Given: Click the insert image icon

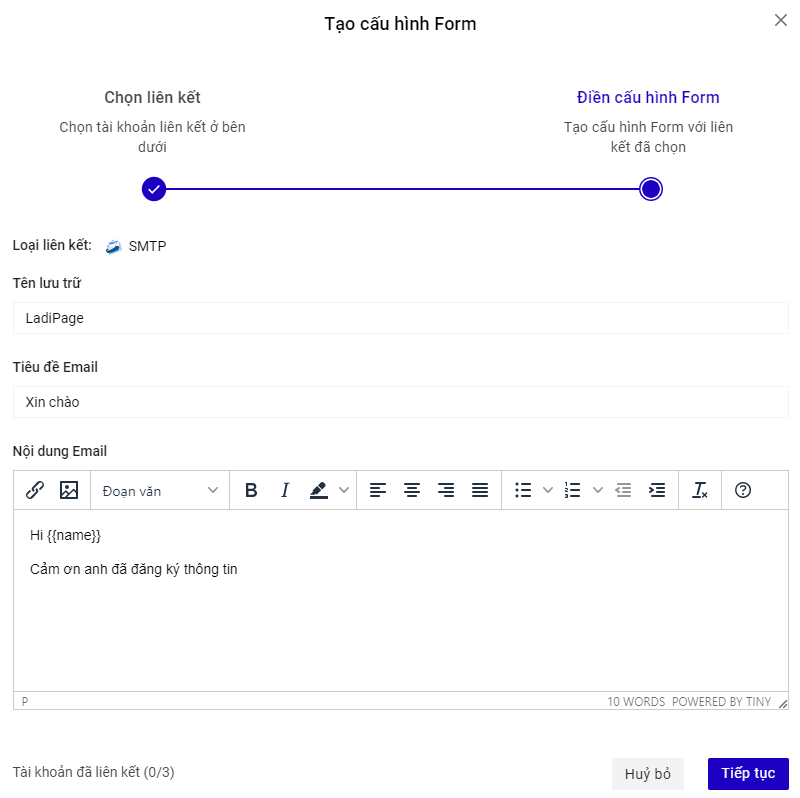Looking at the screenshot, I should pos(69,490).
